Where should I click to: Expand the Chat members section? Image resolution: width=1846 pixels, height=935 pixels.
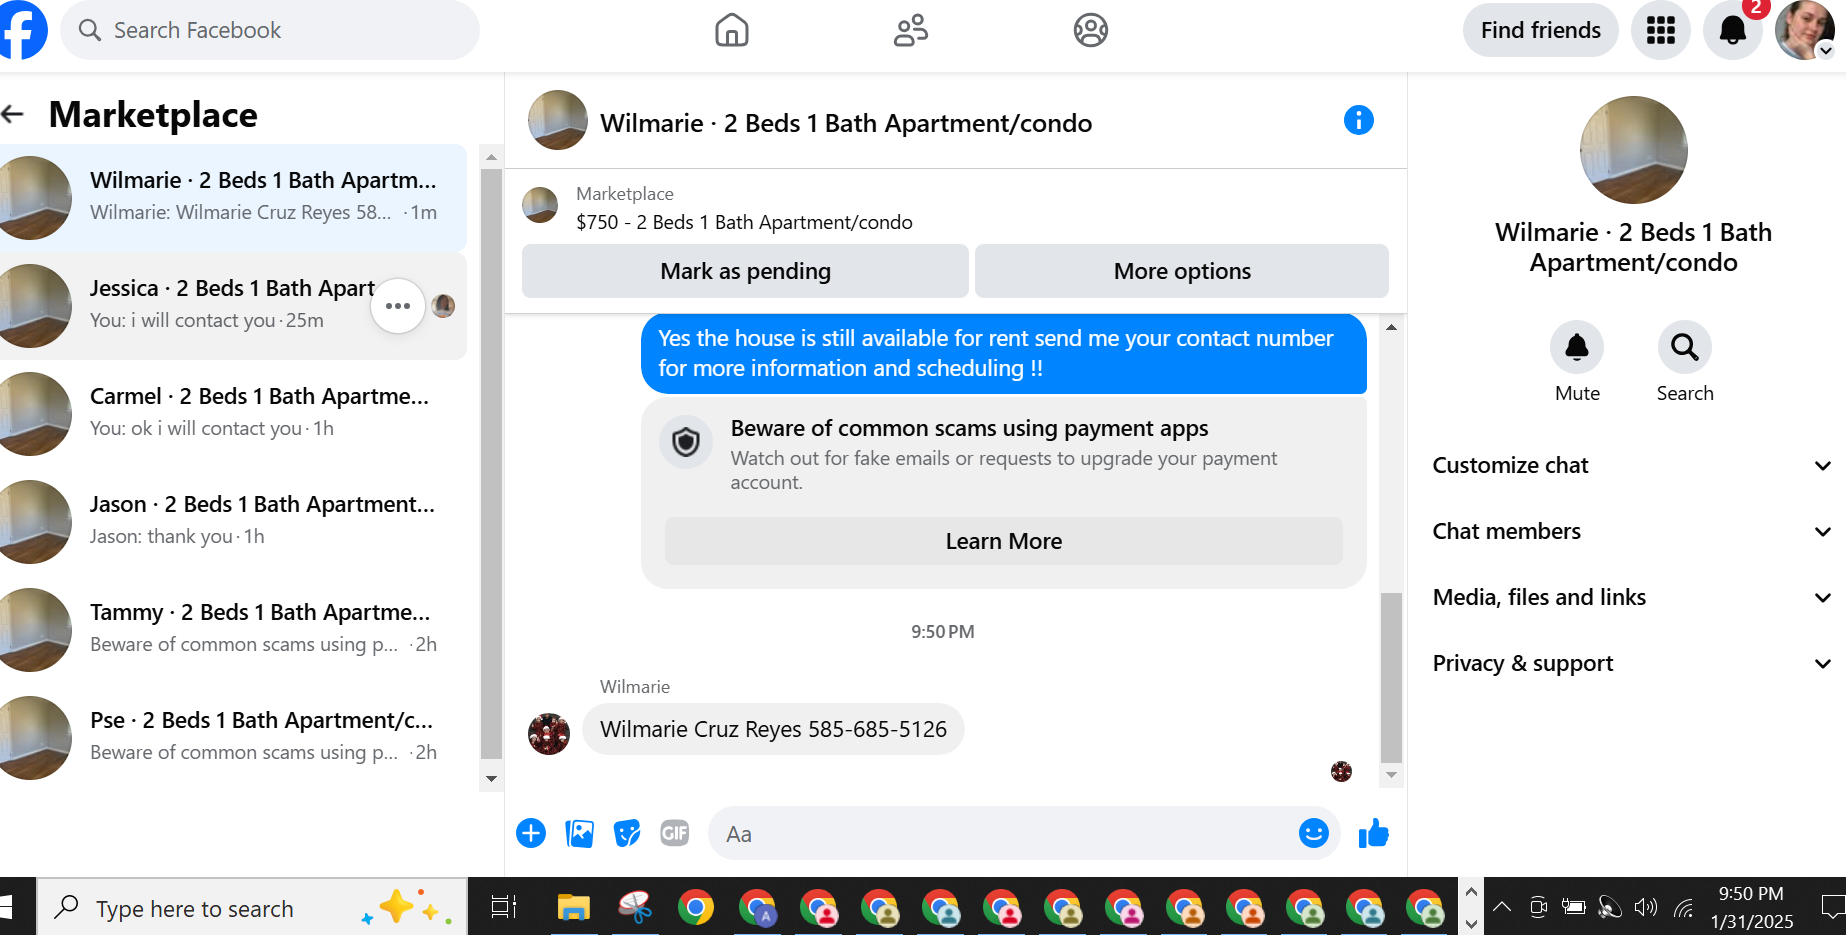pos(1632,531)
